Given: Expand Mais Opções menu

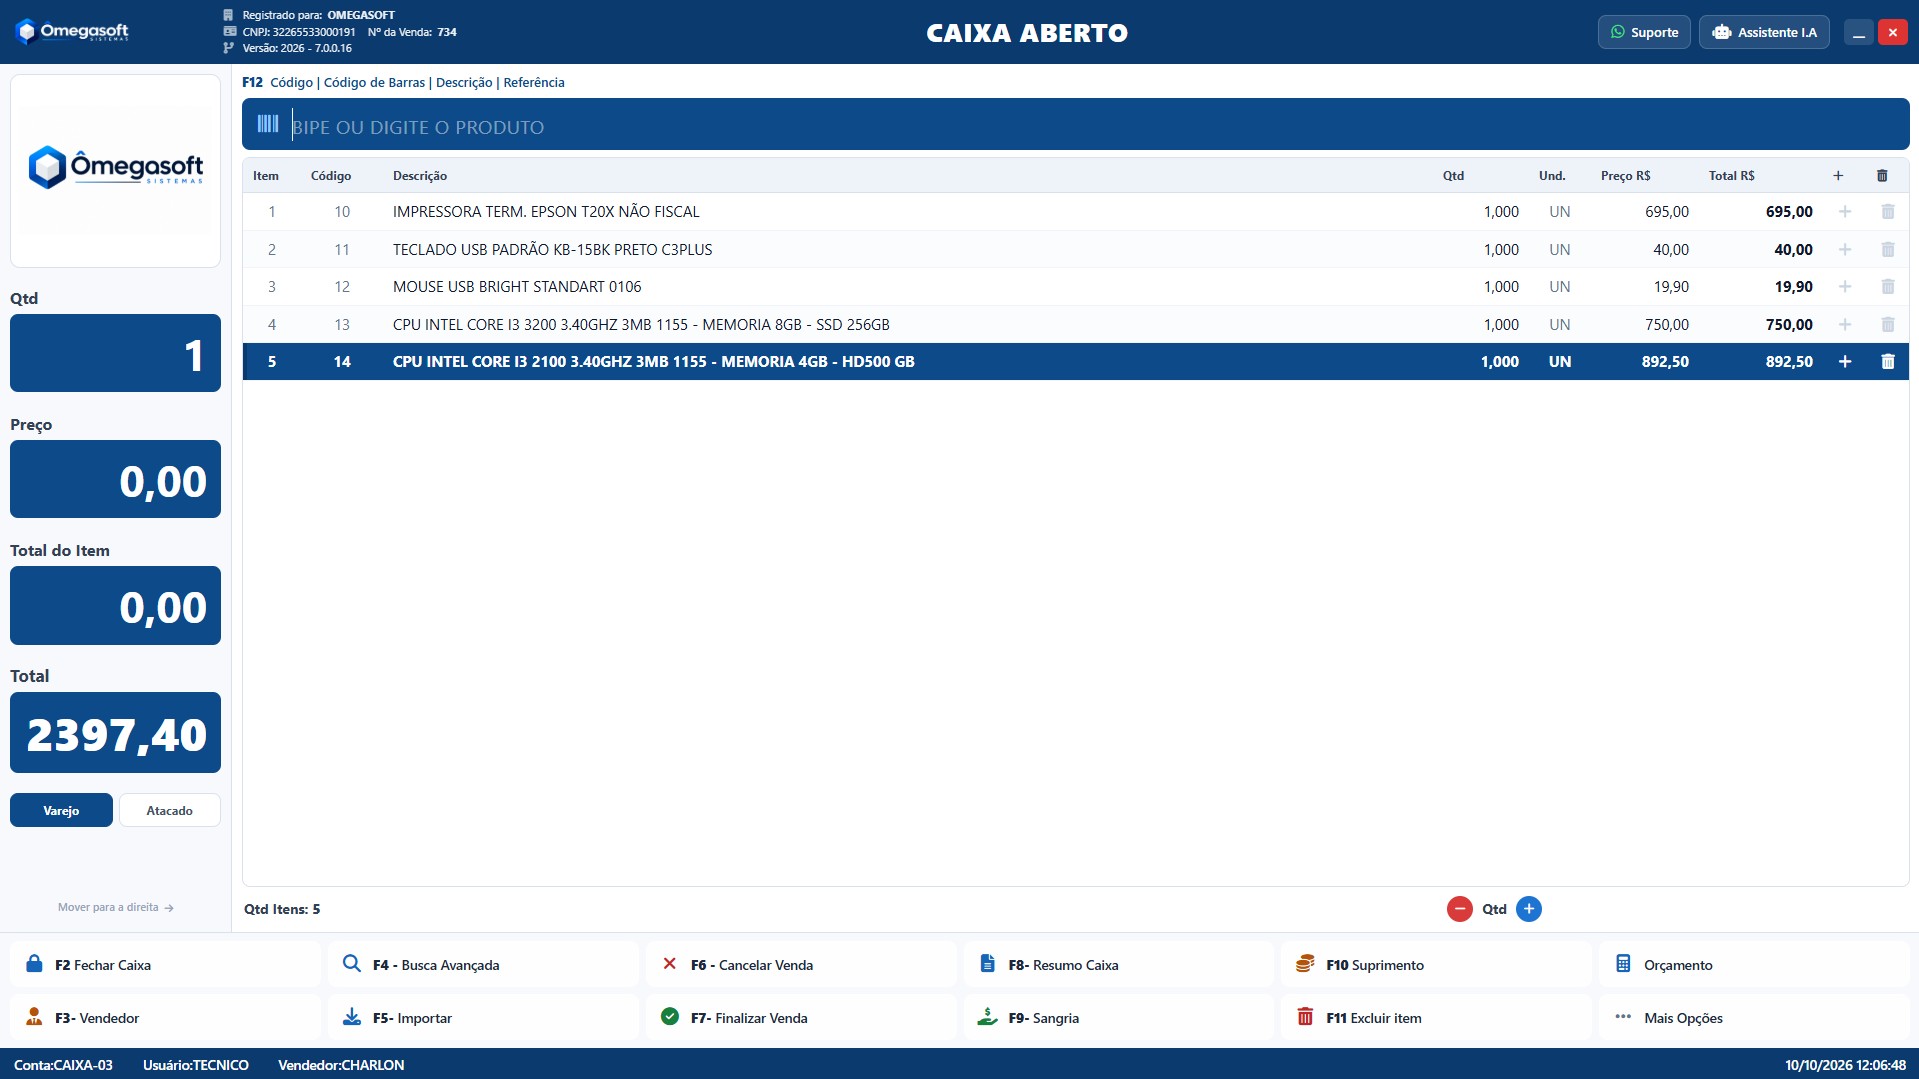Looking at the screenshot, I should 1754,1018.
